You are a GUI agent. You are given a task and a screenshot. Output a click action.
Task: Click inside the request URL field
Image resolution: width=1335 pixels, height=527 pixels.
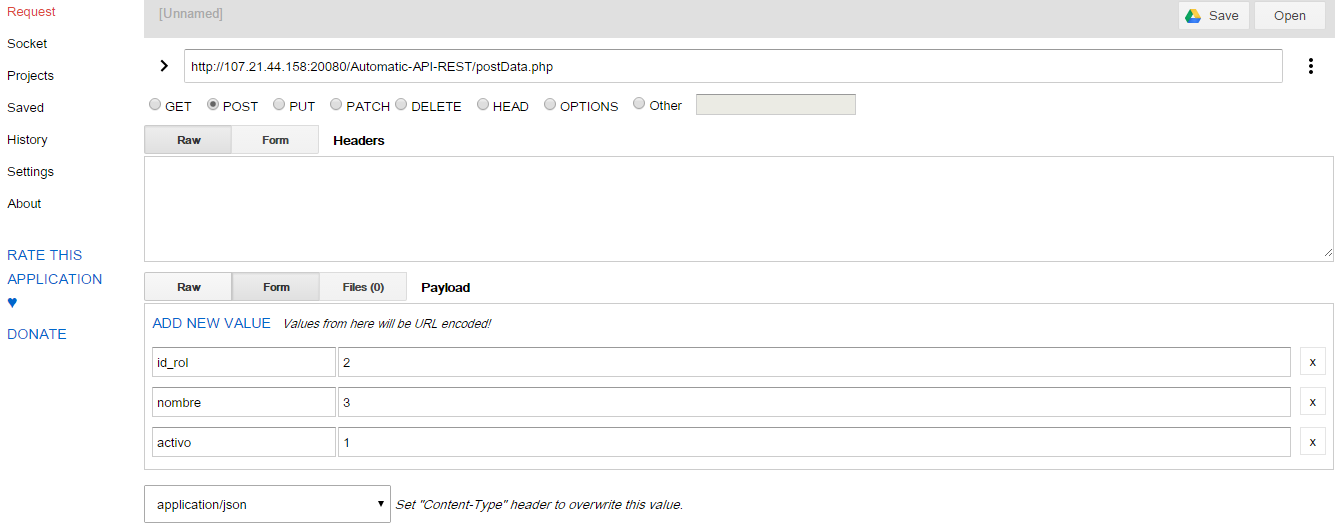(733, 66)
